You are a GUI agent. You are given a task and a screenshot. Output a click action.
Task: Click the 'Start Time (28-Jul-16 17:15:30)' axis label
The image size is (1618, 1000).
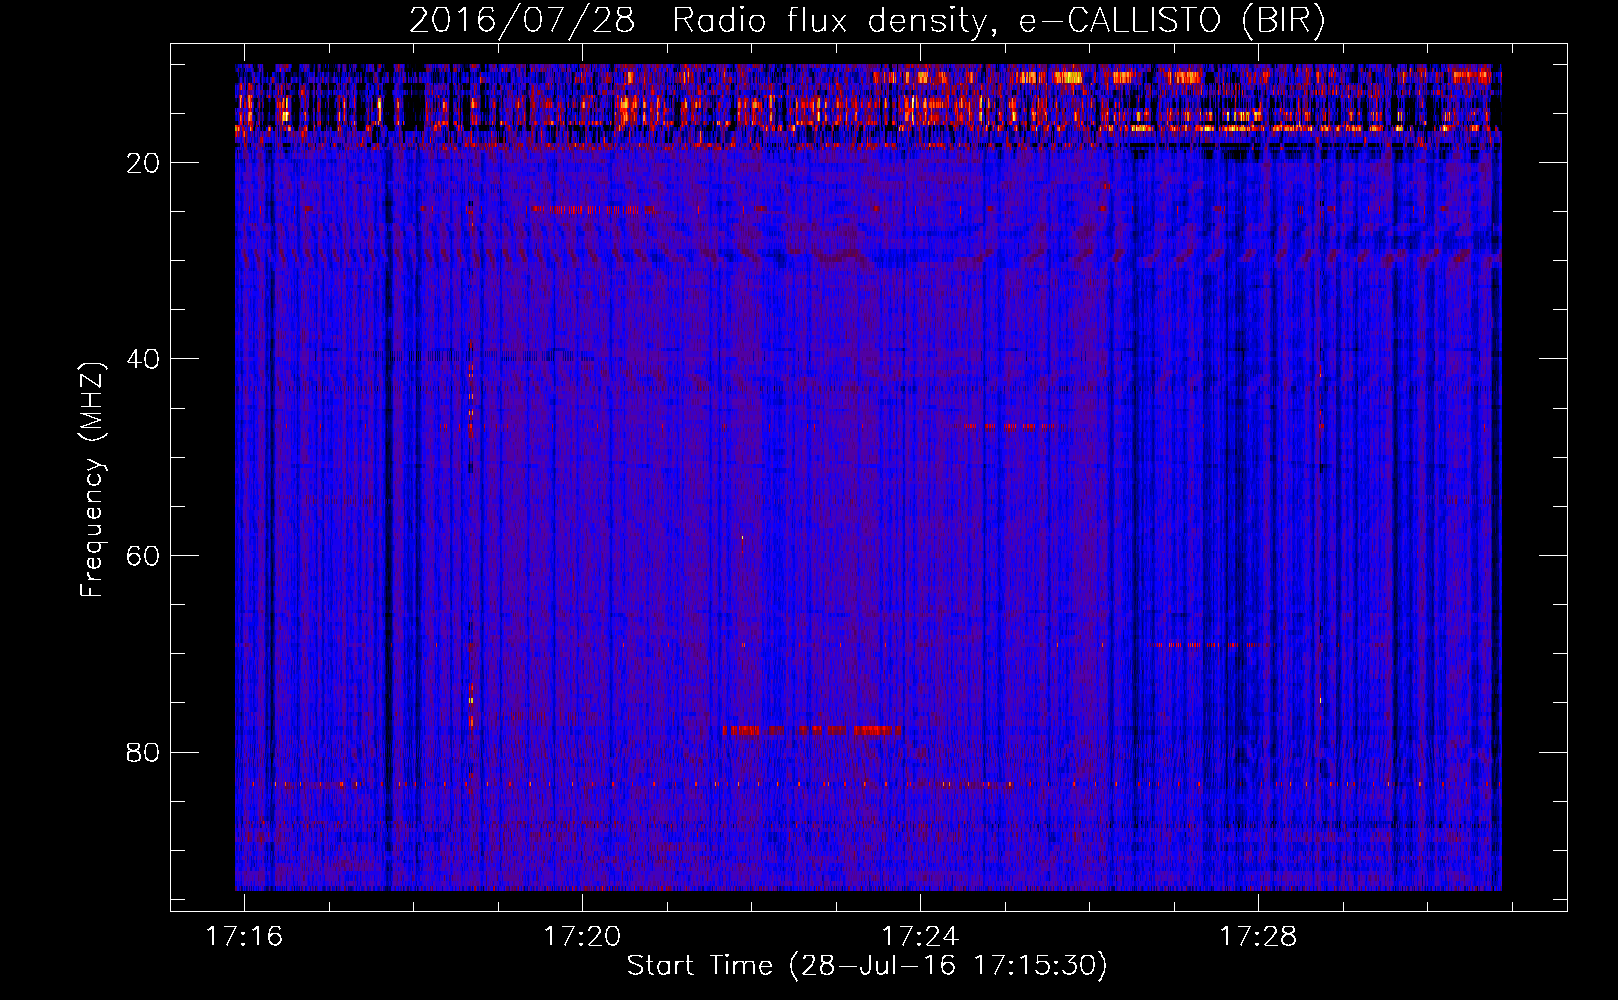coord(867,966)
